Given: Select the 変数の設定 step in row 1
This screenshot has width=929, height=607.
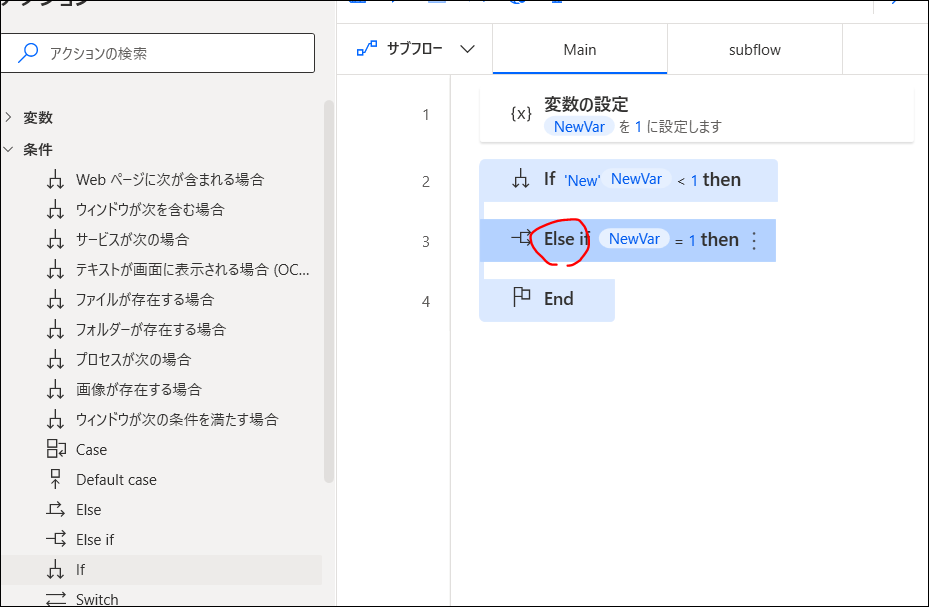Looking at the screenshot, I should coord(696,114).
